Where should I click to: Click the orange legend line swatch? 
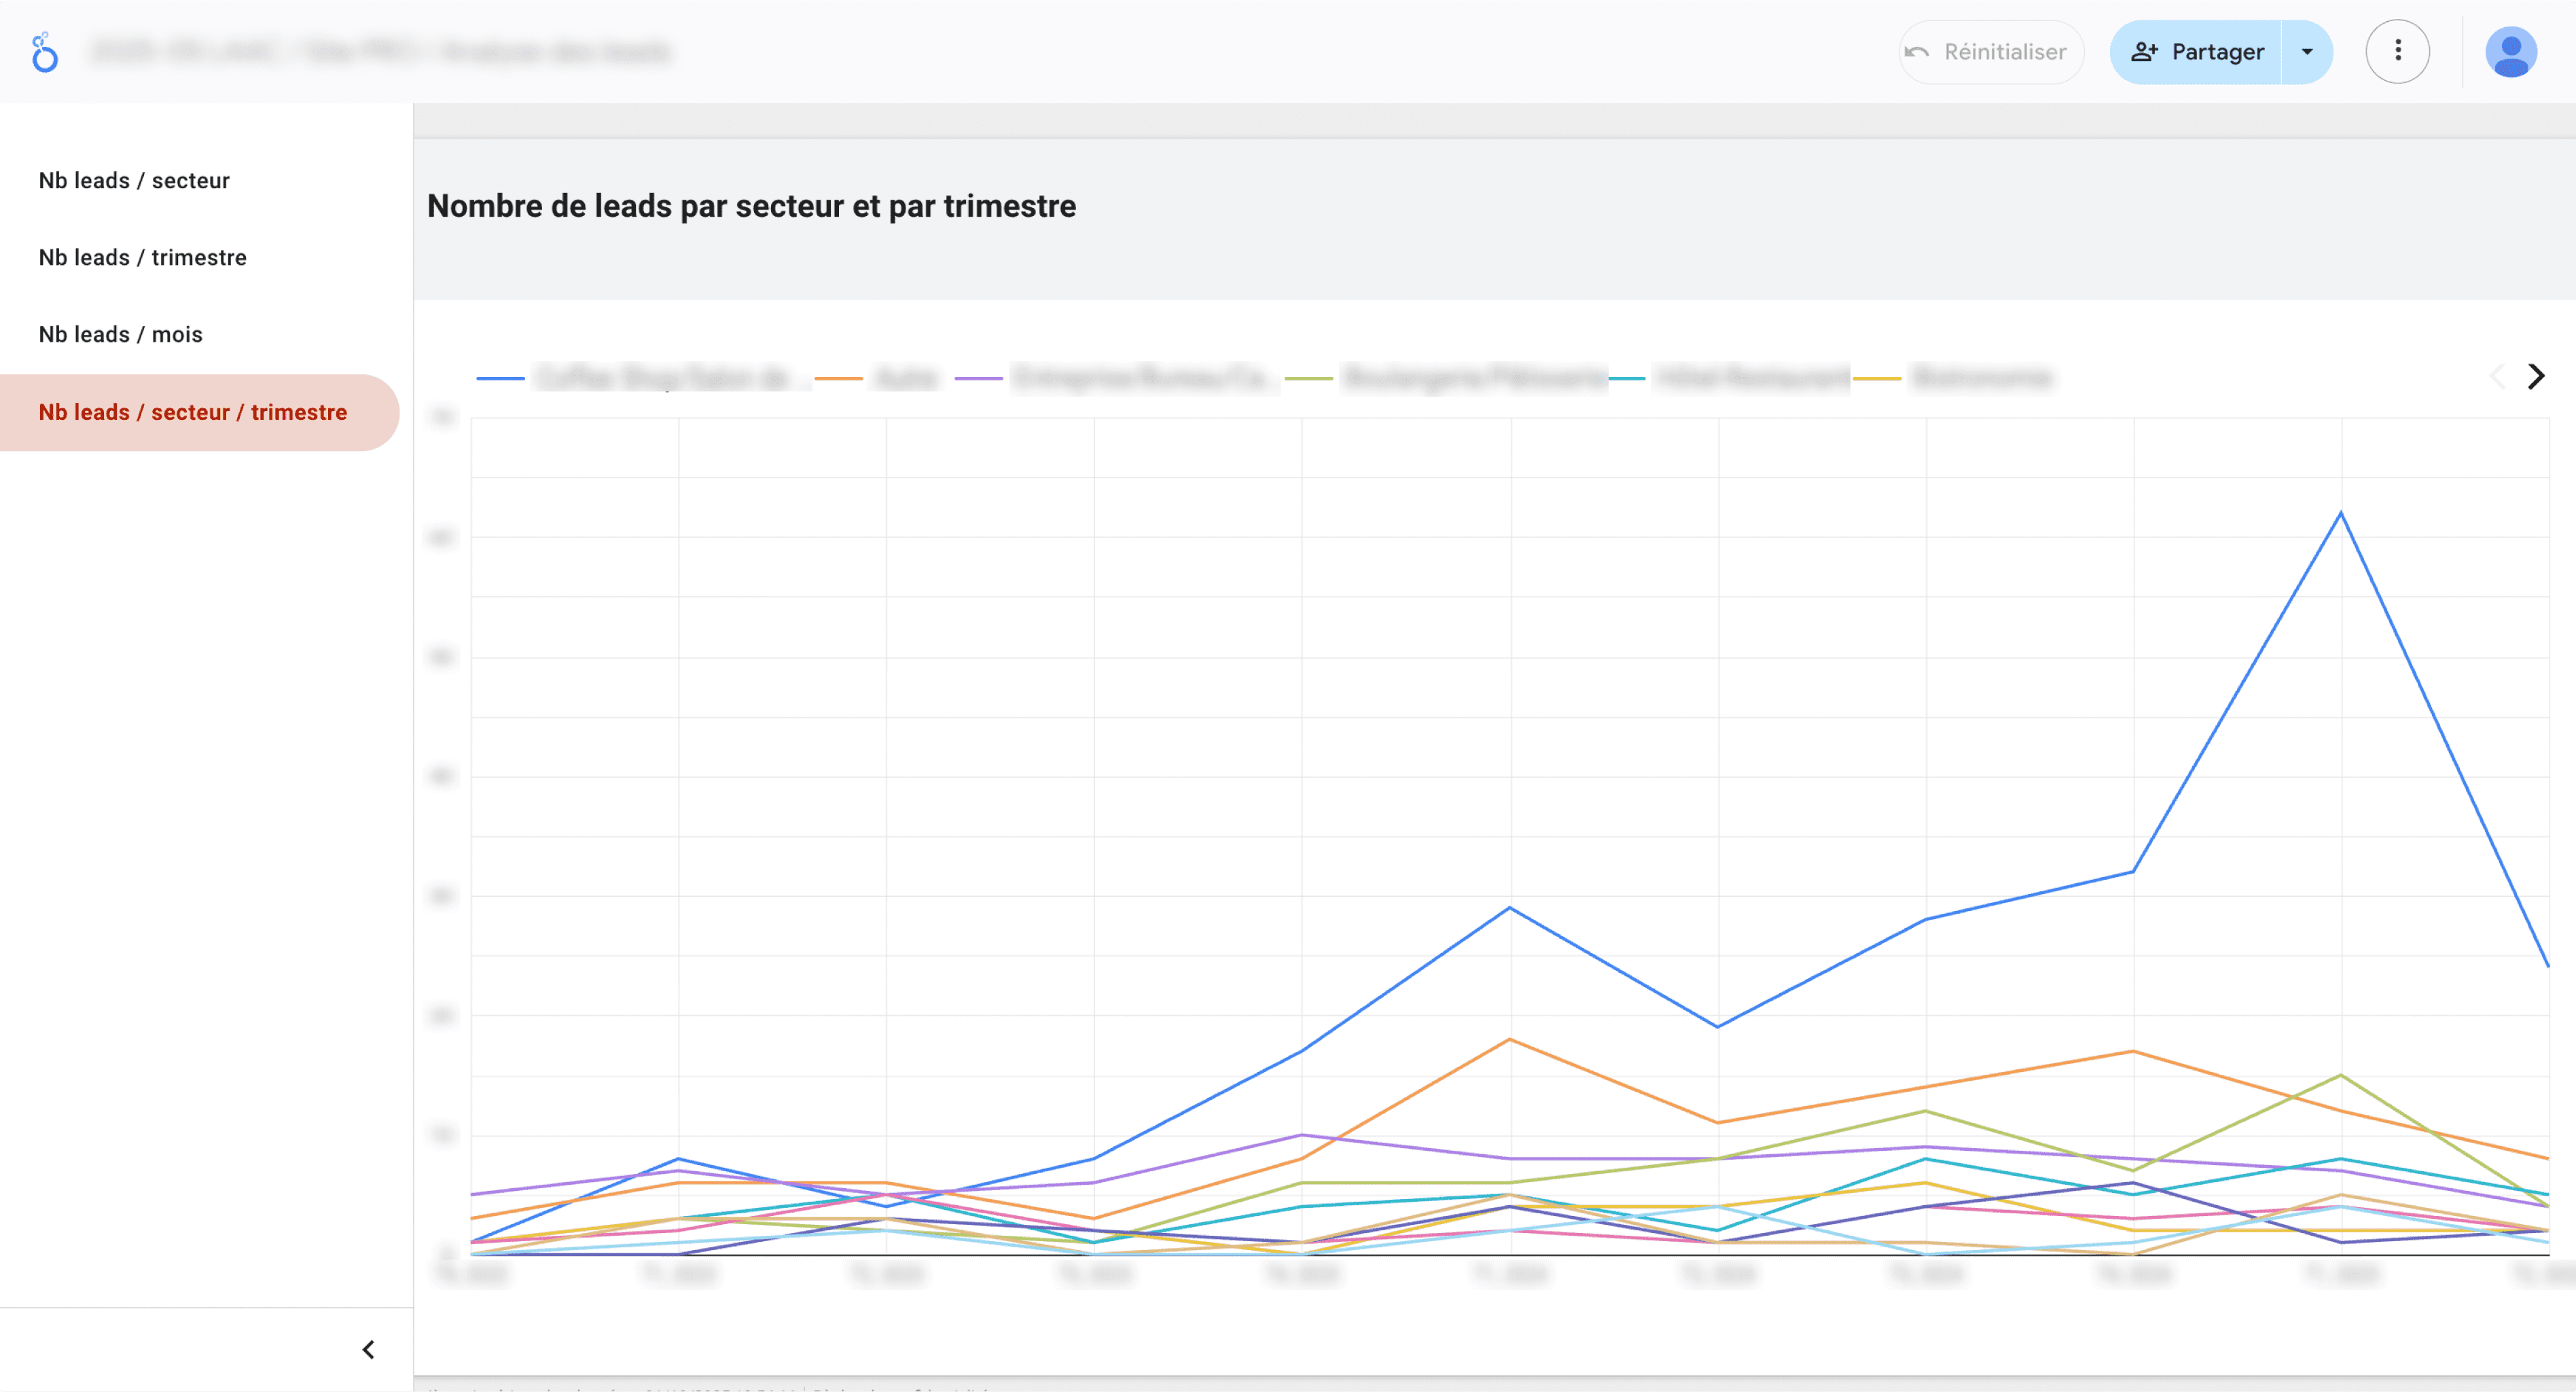pos(838,379)
